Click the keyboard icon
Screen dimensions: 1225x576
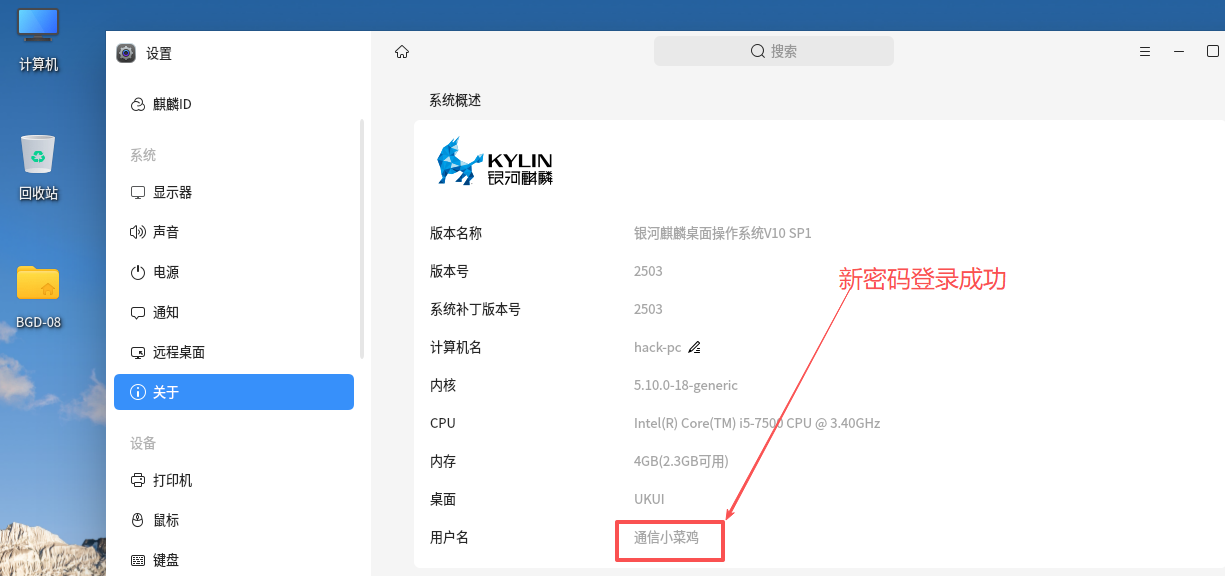[138, 560]
